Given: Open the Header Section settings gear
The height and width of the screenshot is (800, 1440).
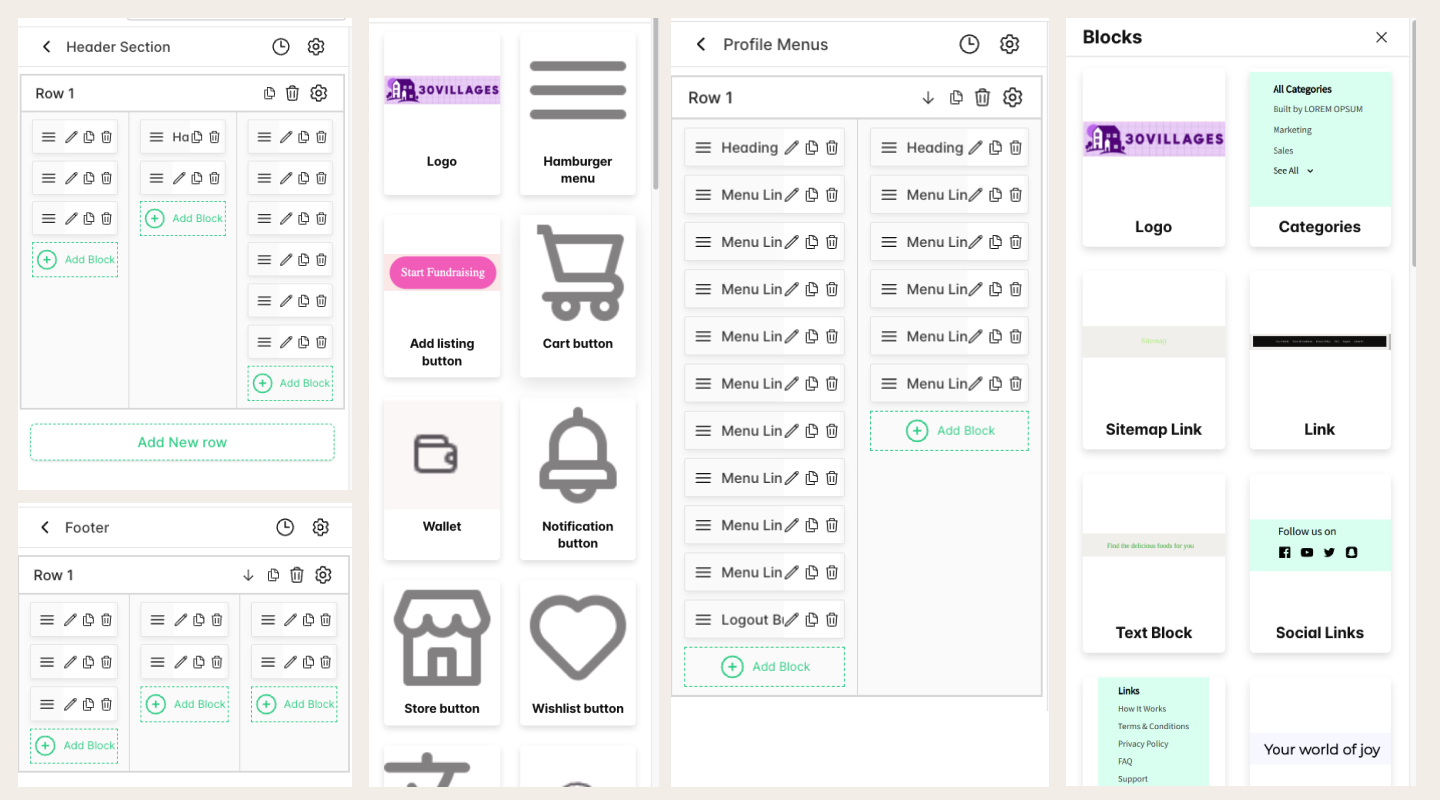Looking at the screenshot, I should (316, 46).
